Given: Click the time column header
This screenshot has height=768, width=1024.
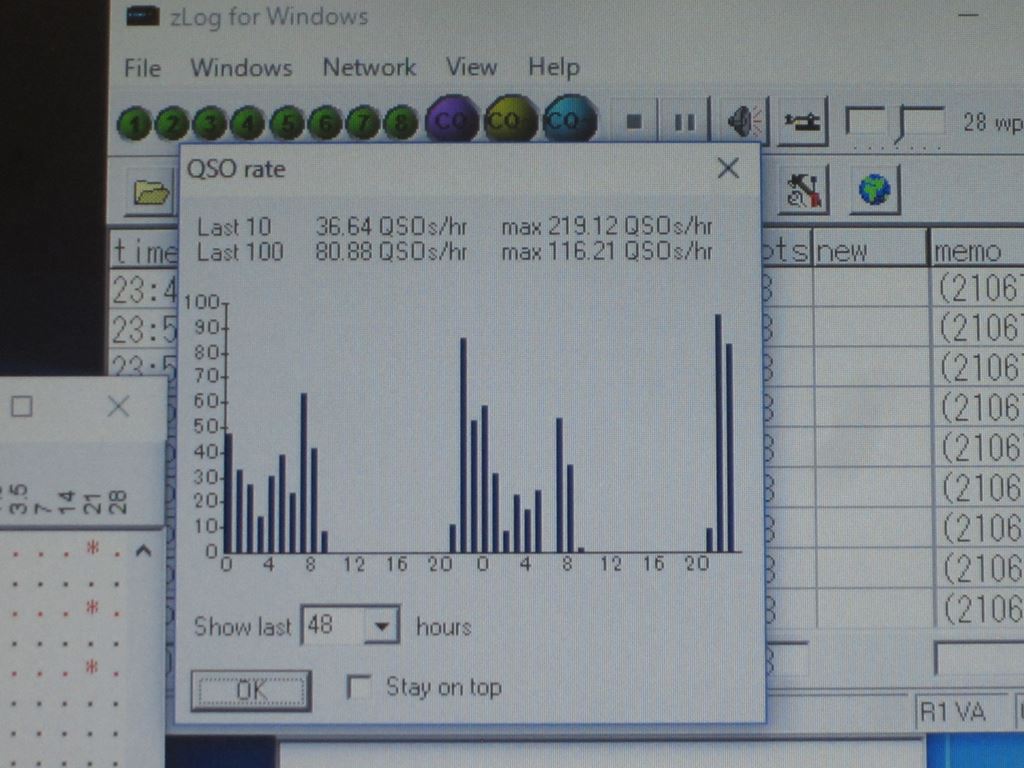Looking at the screenshot, I should [144, 251].
